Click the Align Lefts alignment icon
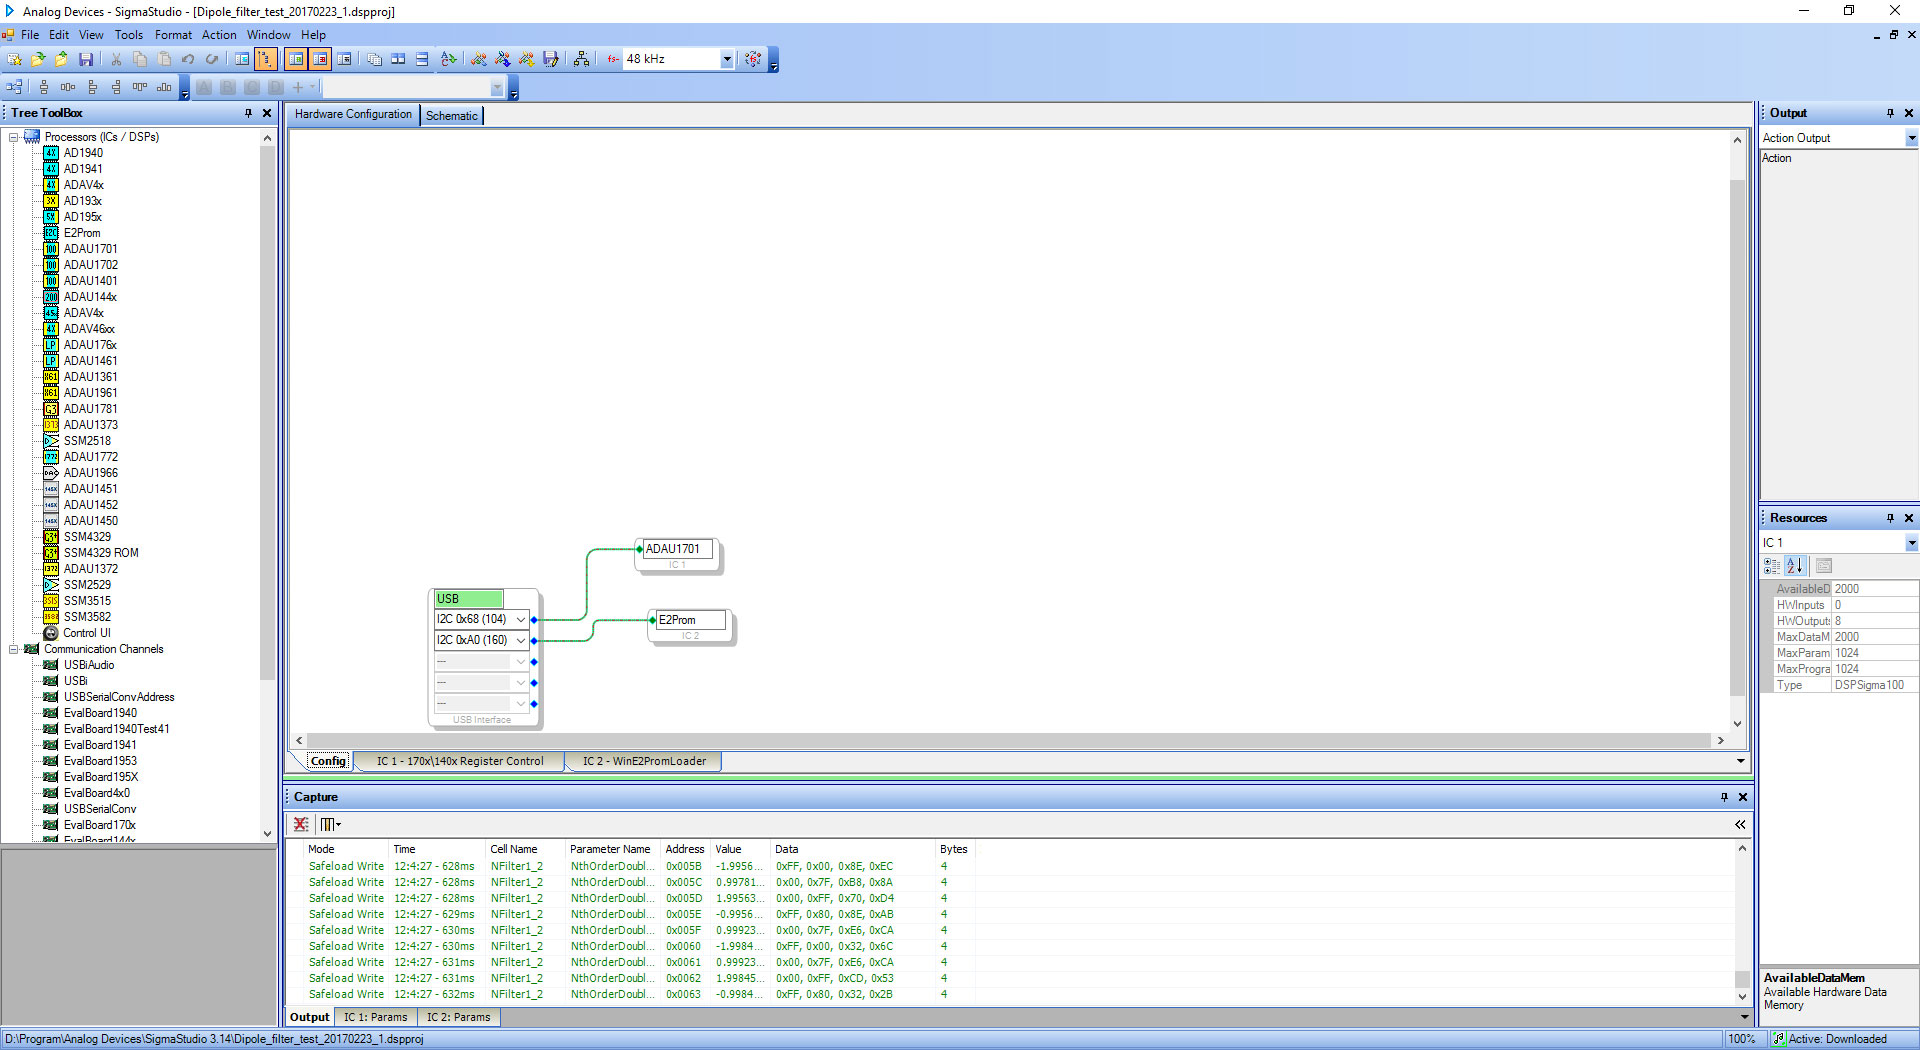The width and height of the screenshot is (1920, 1050). (x=92, y=87)
